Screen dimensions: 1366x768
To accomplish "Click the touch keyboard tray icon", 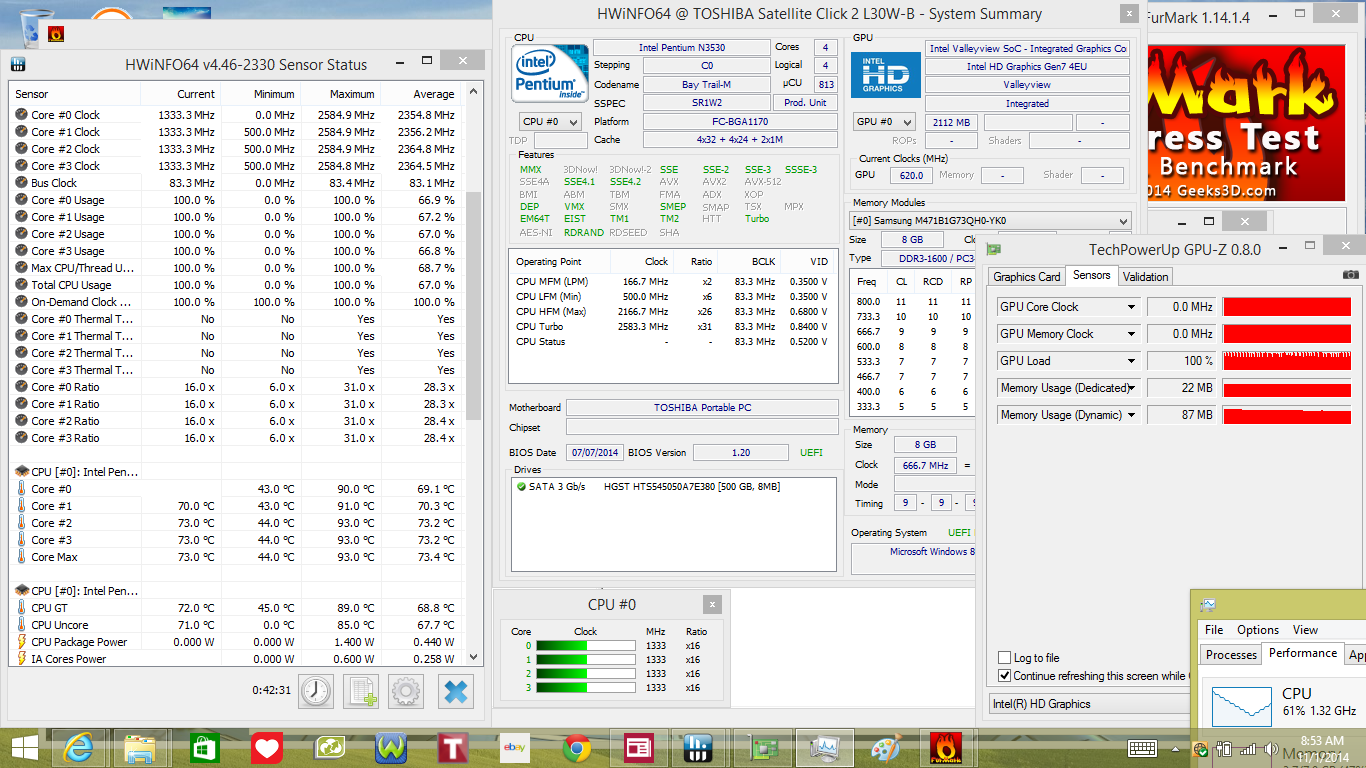I will tap(1142, 748).
